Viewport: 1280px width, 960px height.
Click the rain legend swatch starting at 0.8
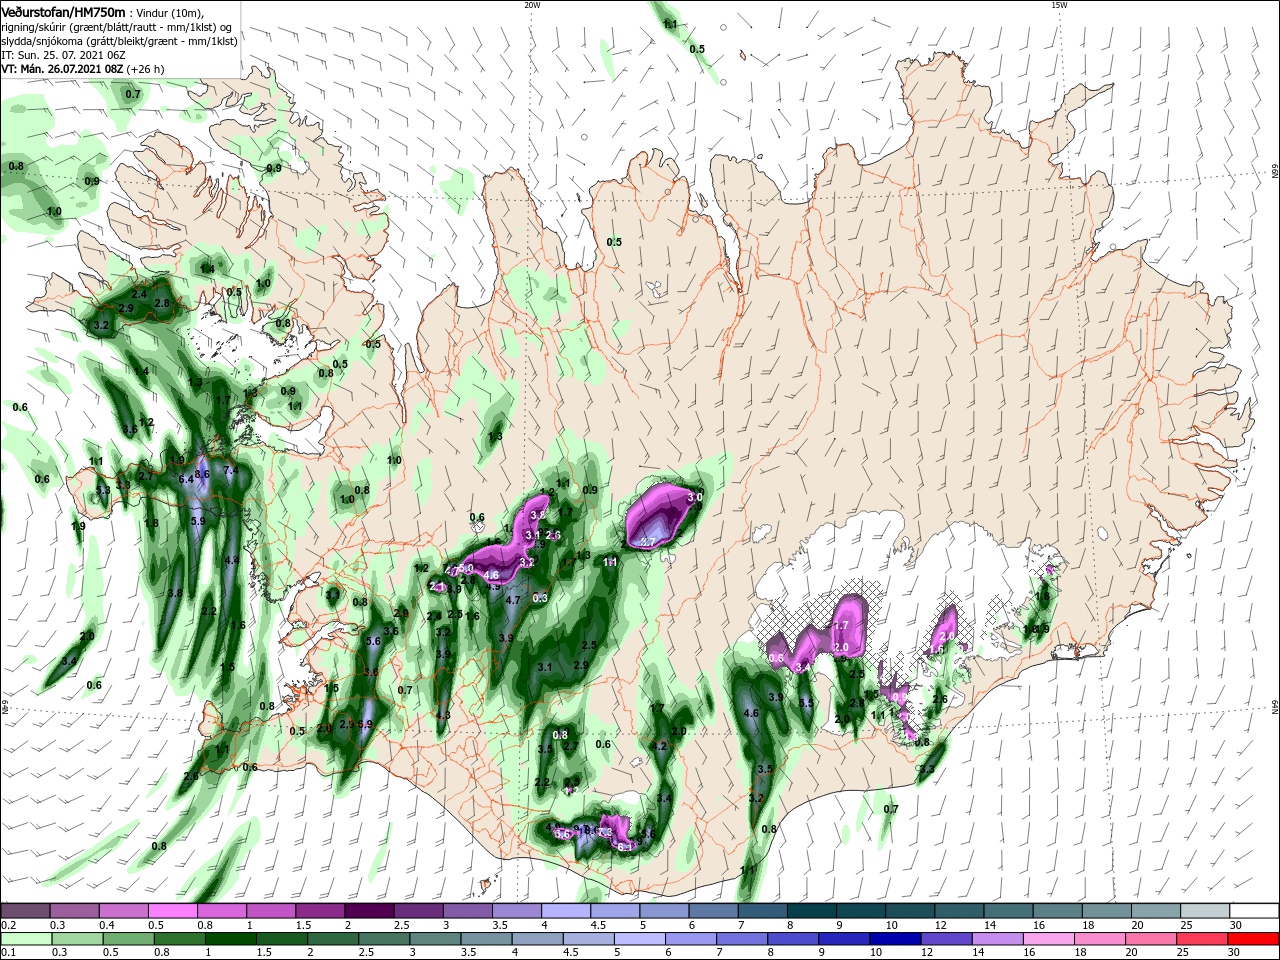pos(179,938)
